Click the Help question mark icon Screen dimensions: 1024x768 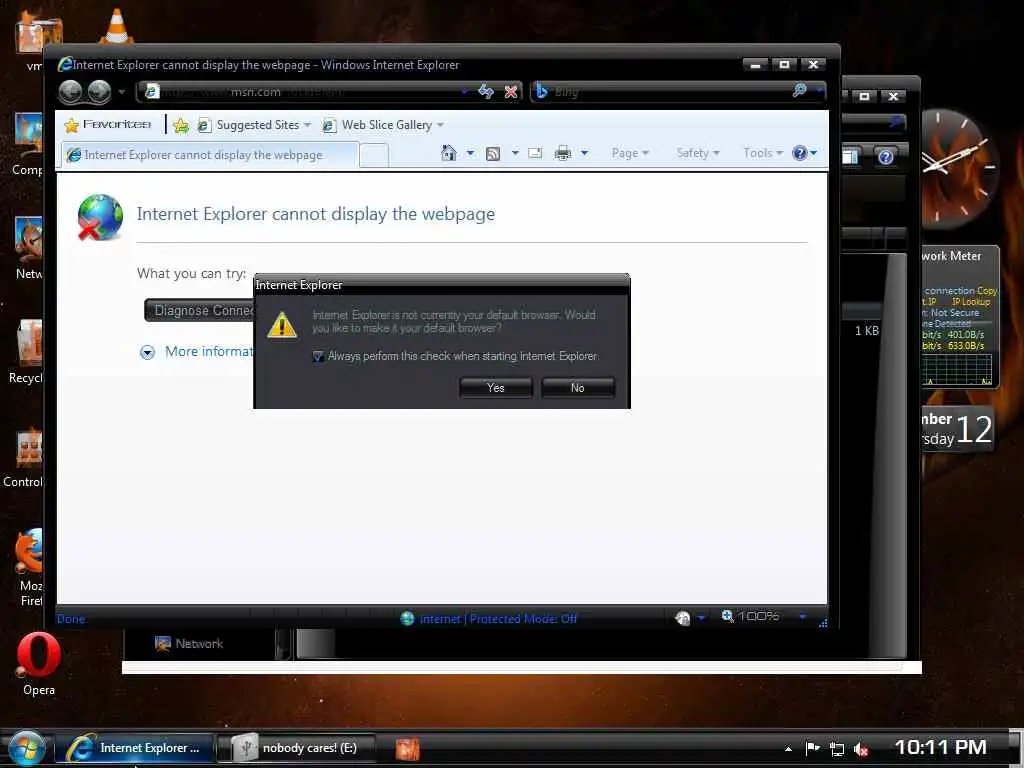[799, 153]
